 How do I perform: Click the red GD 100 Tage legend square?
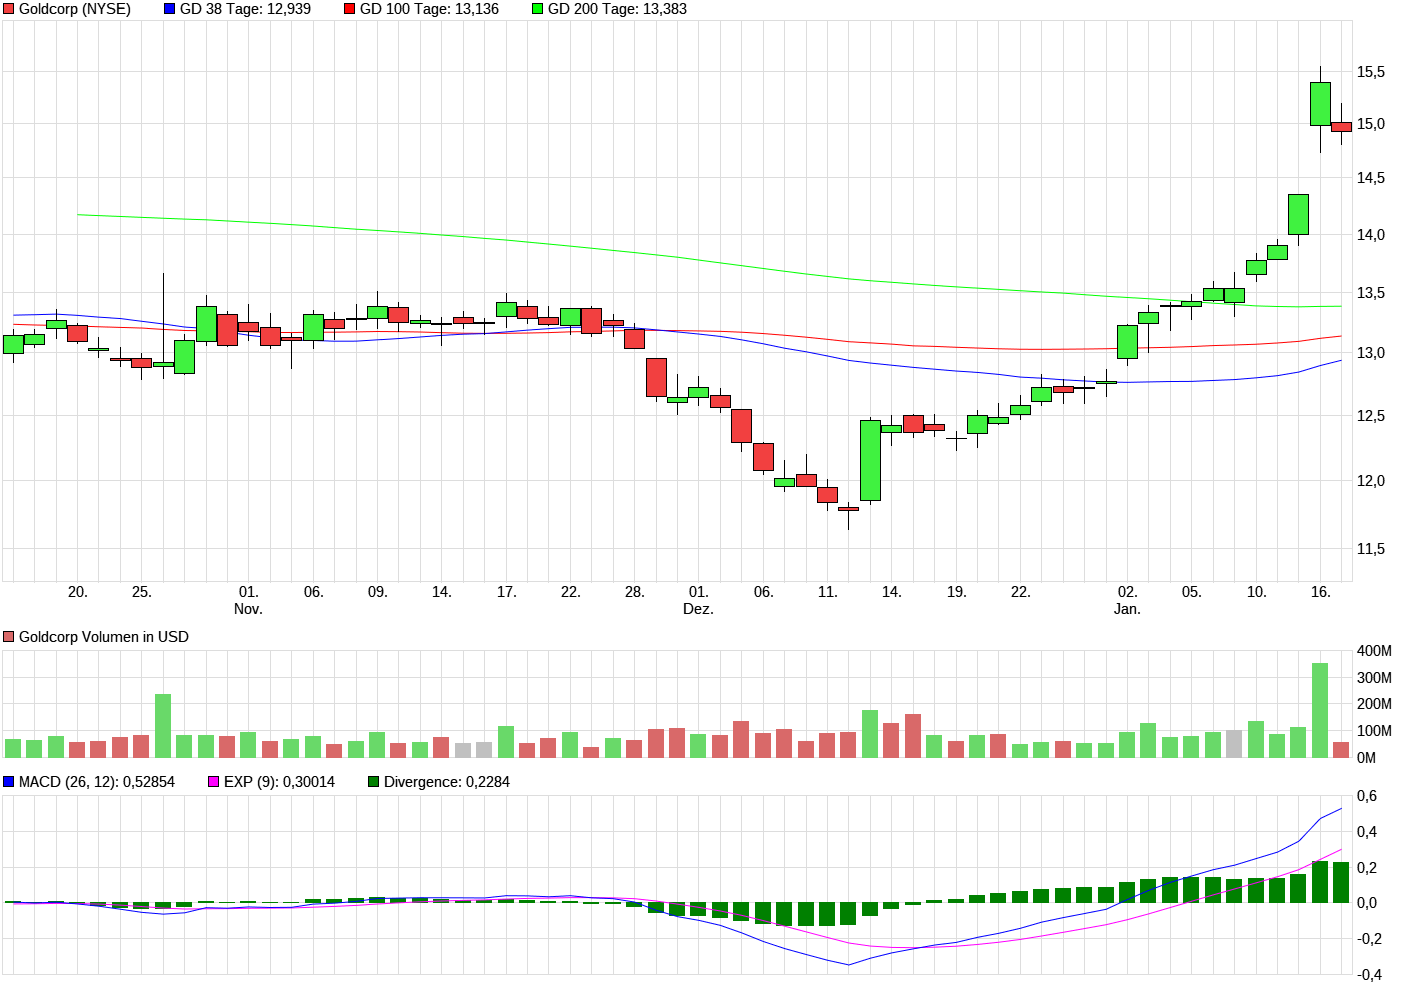tap(349, 9)
